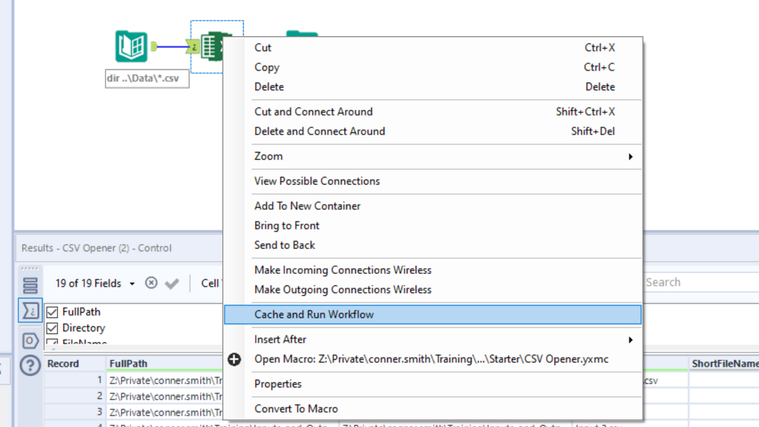Click the Results - CSV Opener title bar
This screenshot has width=759, height=427.
pos(119,248)
